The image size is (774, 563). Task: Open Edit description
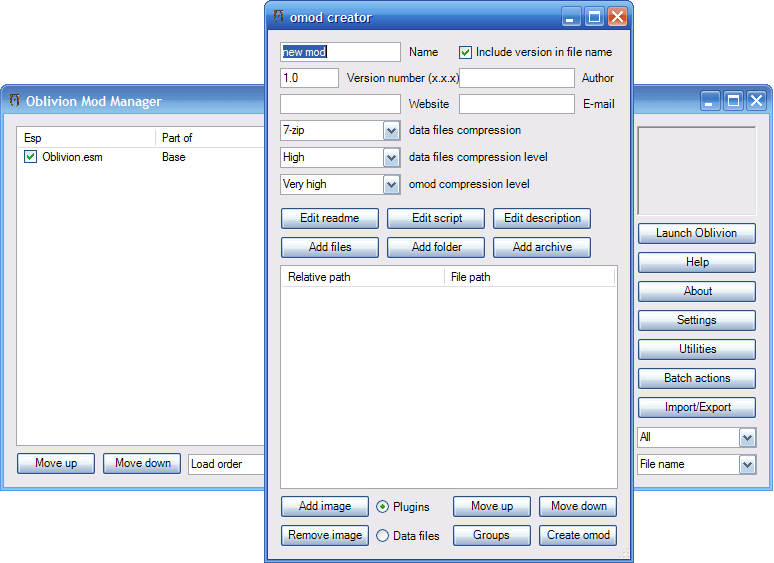pos(542,218)
